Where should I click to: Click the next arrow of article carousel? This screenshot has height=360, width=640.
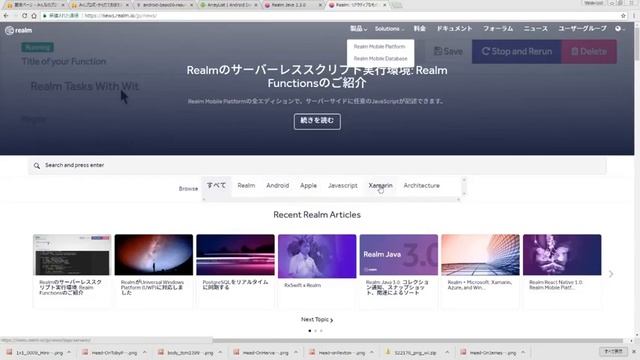point(611,274)
